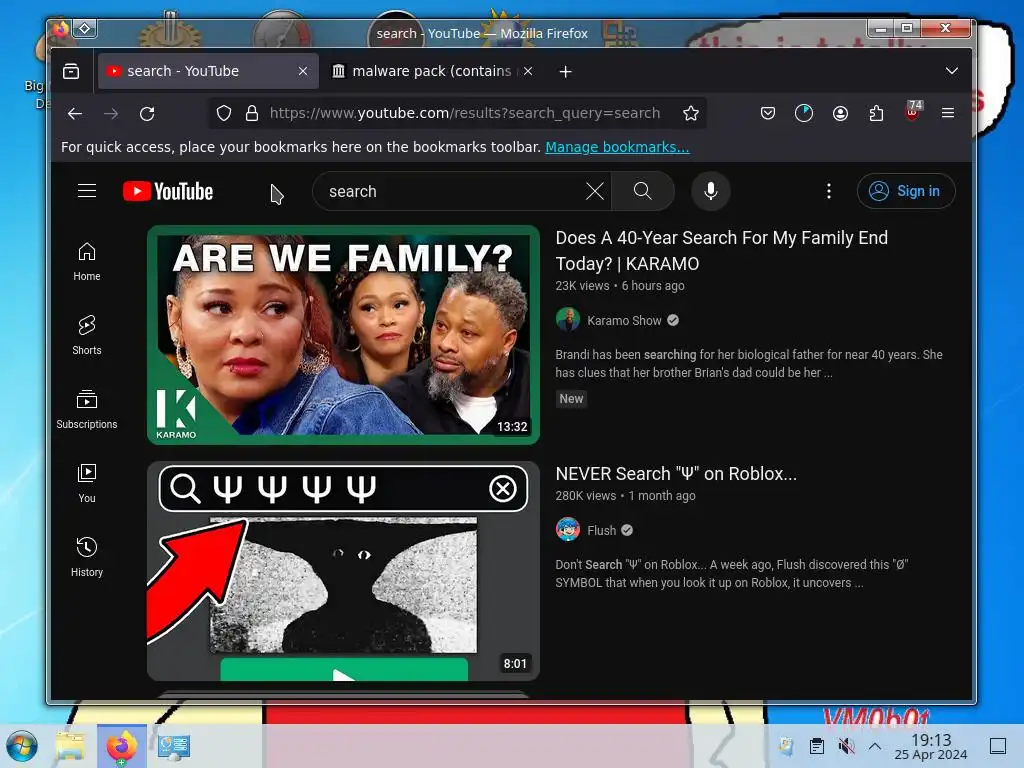Open YouTube settings three-dot menu
Screen dimensions: 1024x768
coord(829,191)
